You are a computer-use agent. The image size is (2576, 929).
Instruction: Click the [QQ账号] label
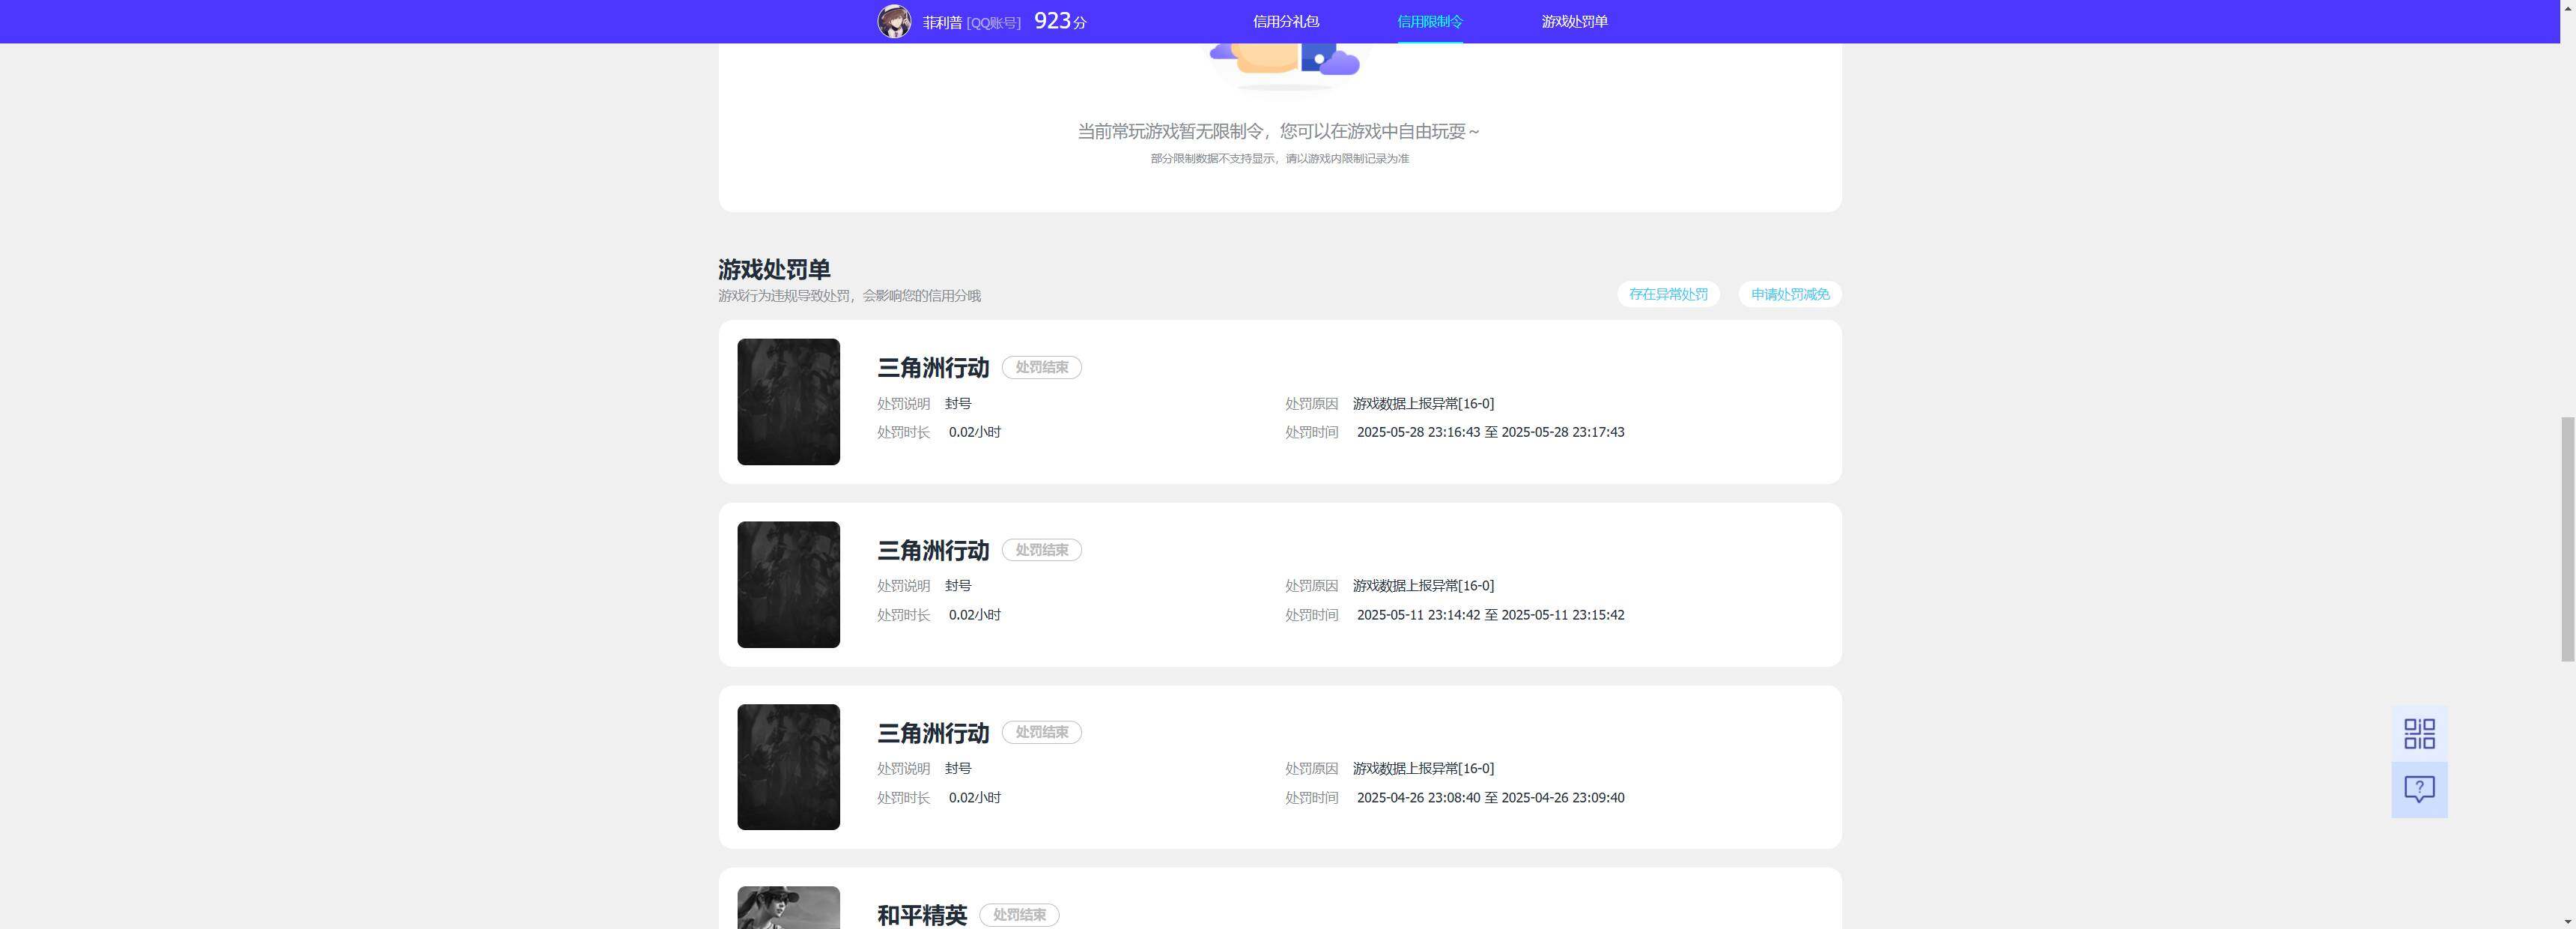[993, 23]
